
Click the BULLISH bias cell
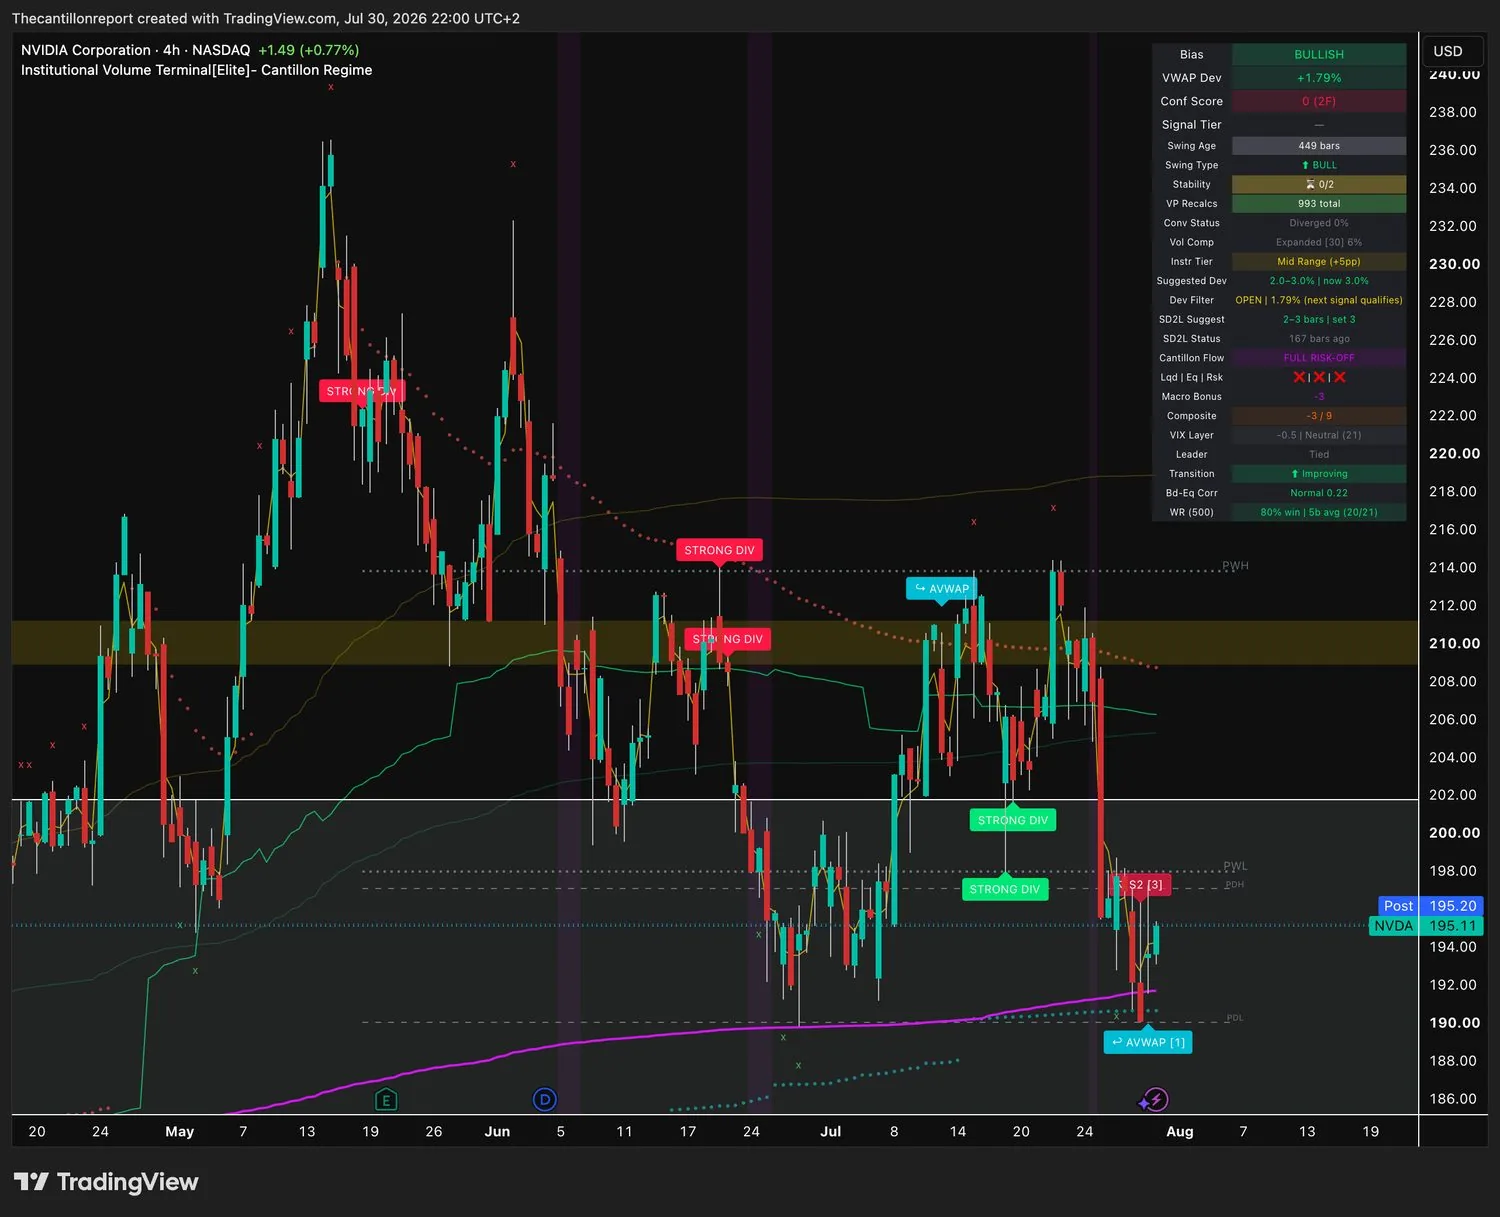point(1319,54)
